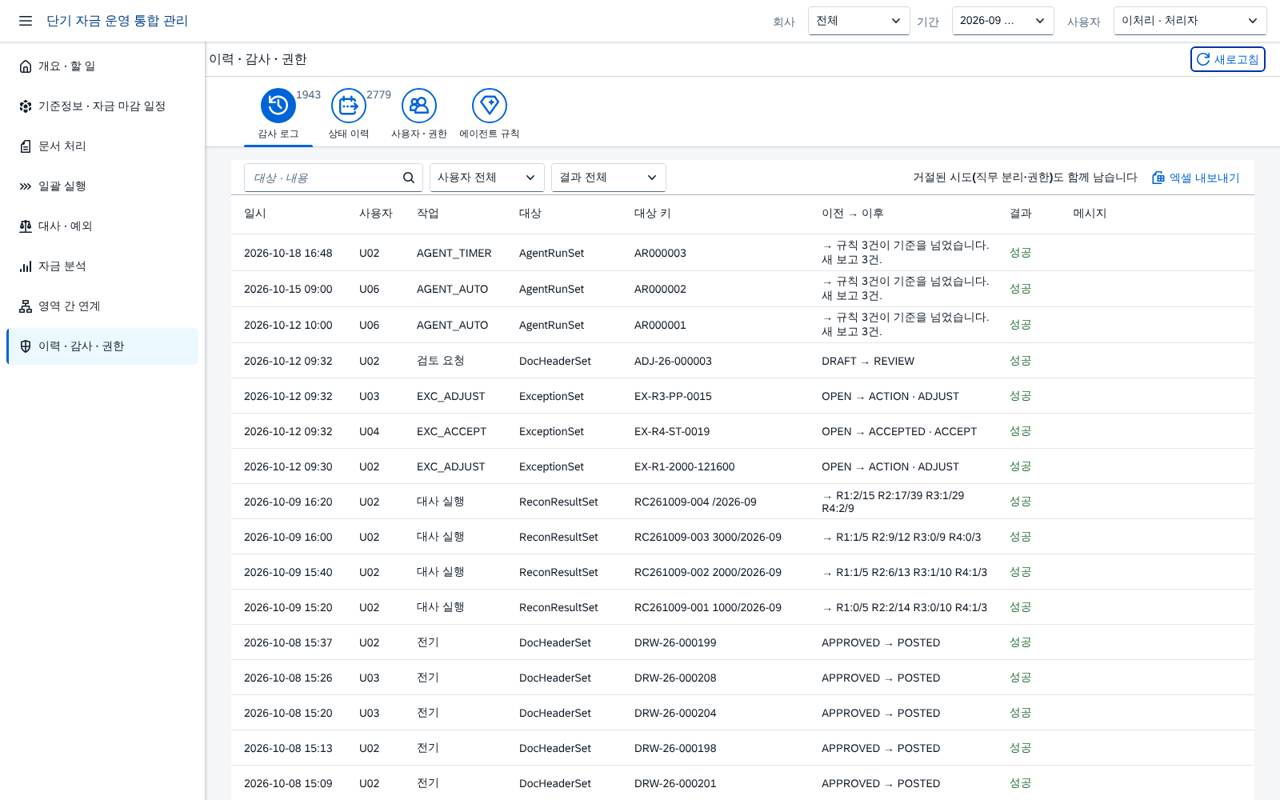Click RC261009-002 2000/2026-09 cell
The height and width of the screenshot is (800, 1280).
tap(708, 572)
